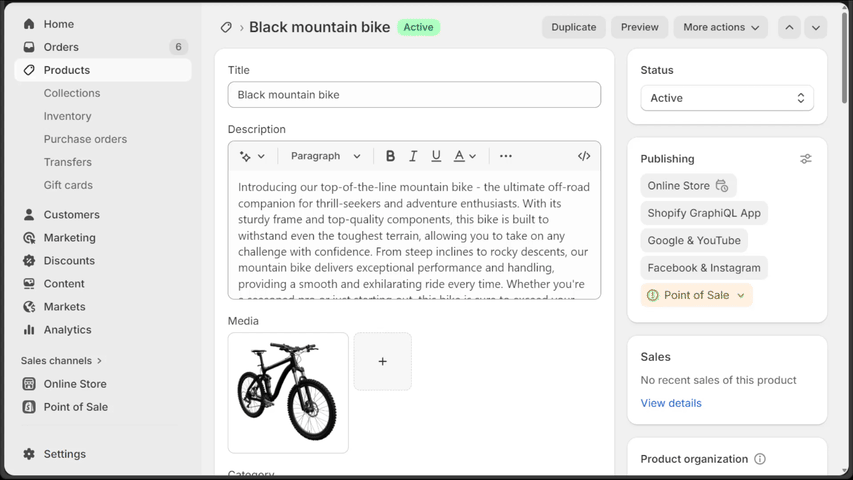Open the text color dropdown
Image resolution: width=853 pixels, height=480 pixels.
pyautogui.click(x=465, y=156)
